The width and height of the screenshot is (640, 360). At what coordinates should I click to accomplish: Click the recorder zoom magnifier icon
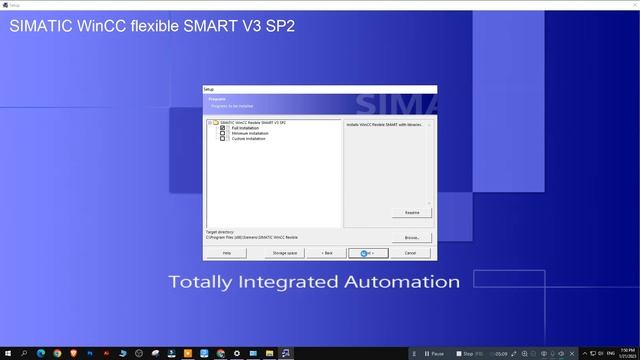(x=524, y=354)
